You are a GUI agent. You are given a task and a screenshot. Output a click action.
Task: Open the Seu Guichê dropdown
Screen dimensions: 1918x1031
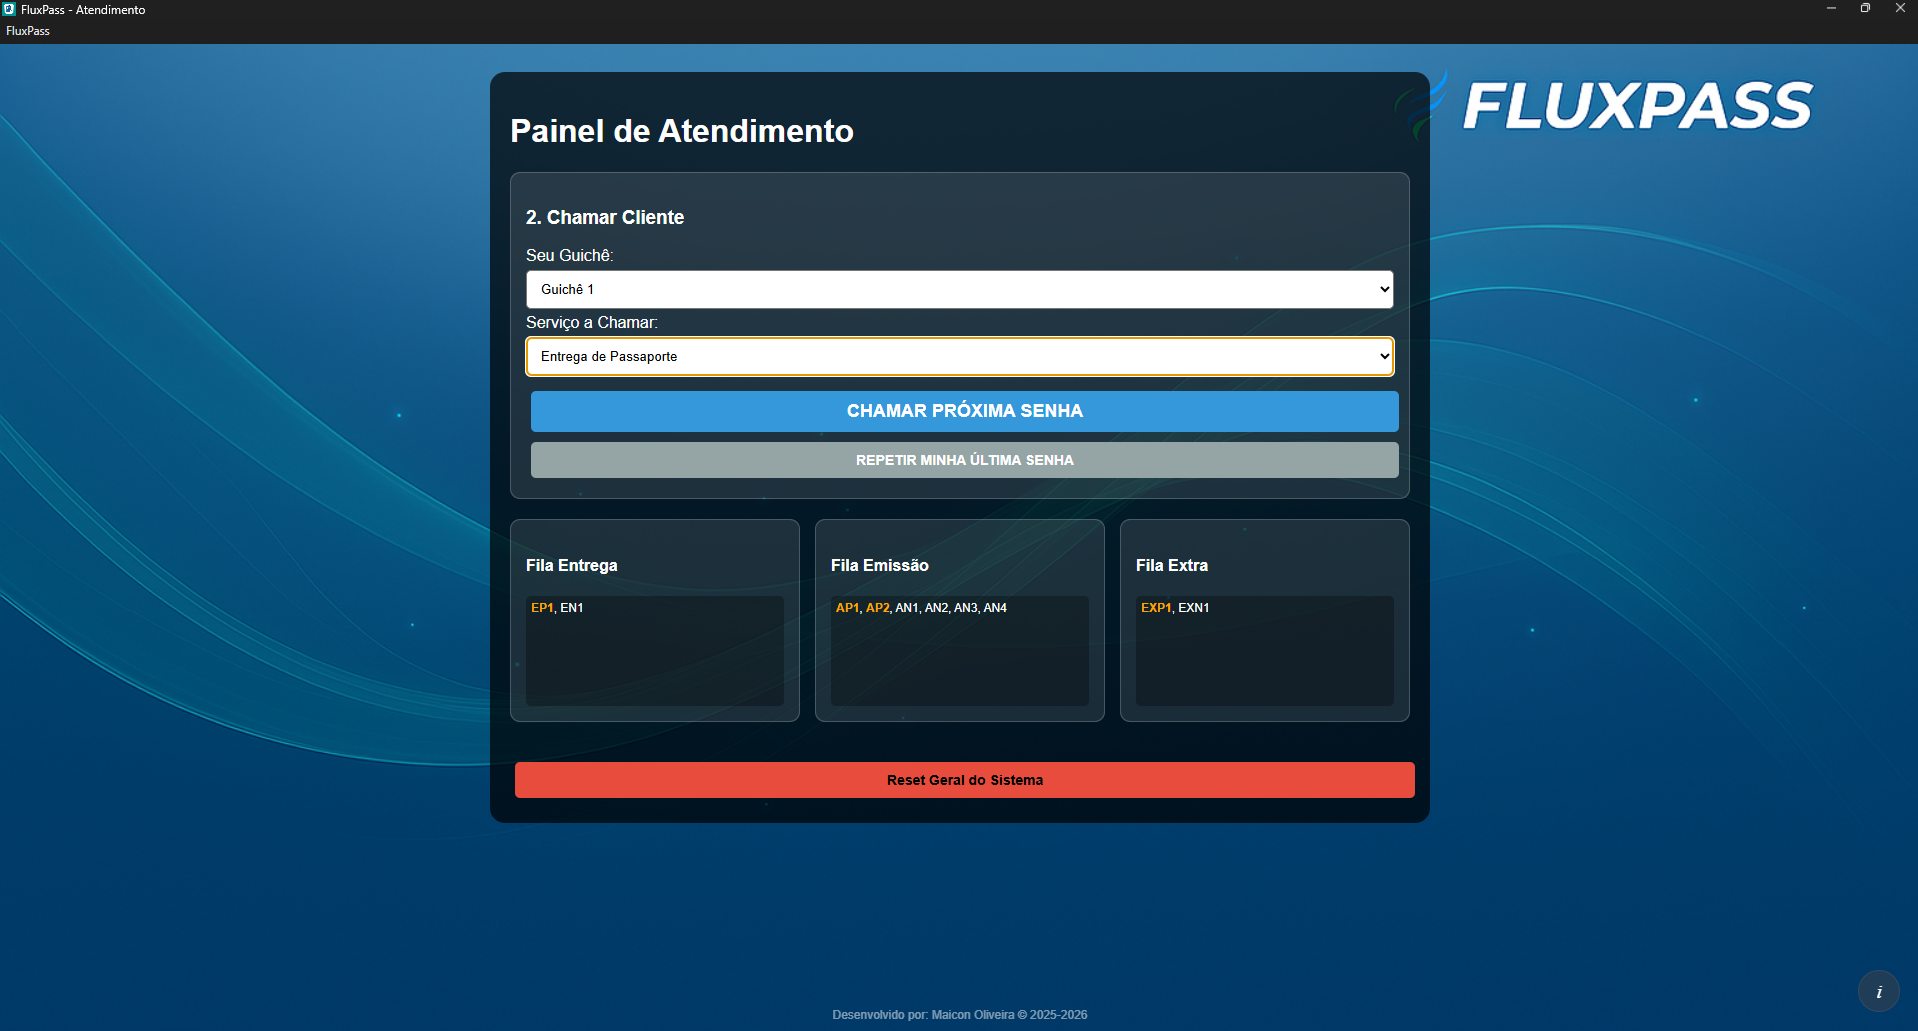(959, 289)
